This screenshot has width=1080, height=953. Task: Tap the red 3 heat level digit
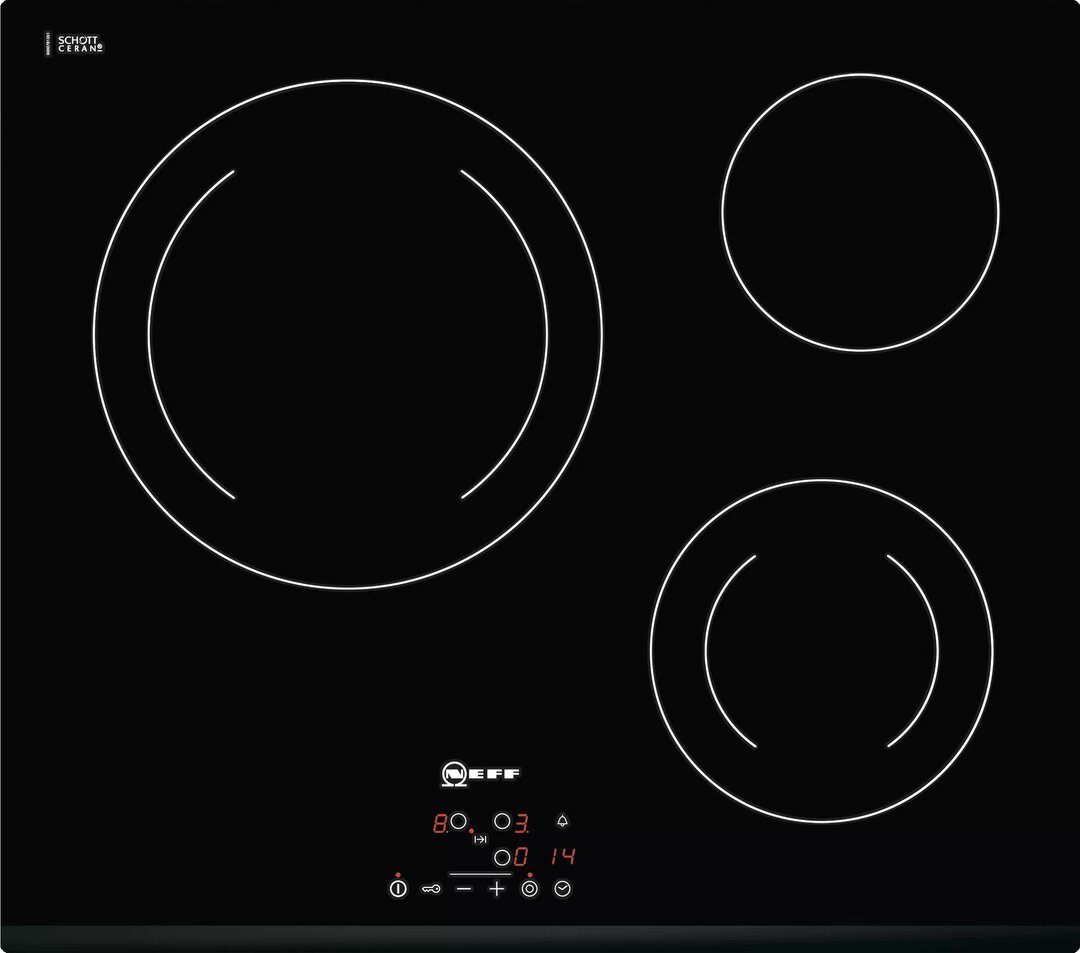521,823
